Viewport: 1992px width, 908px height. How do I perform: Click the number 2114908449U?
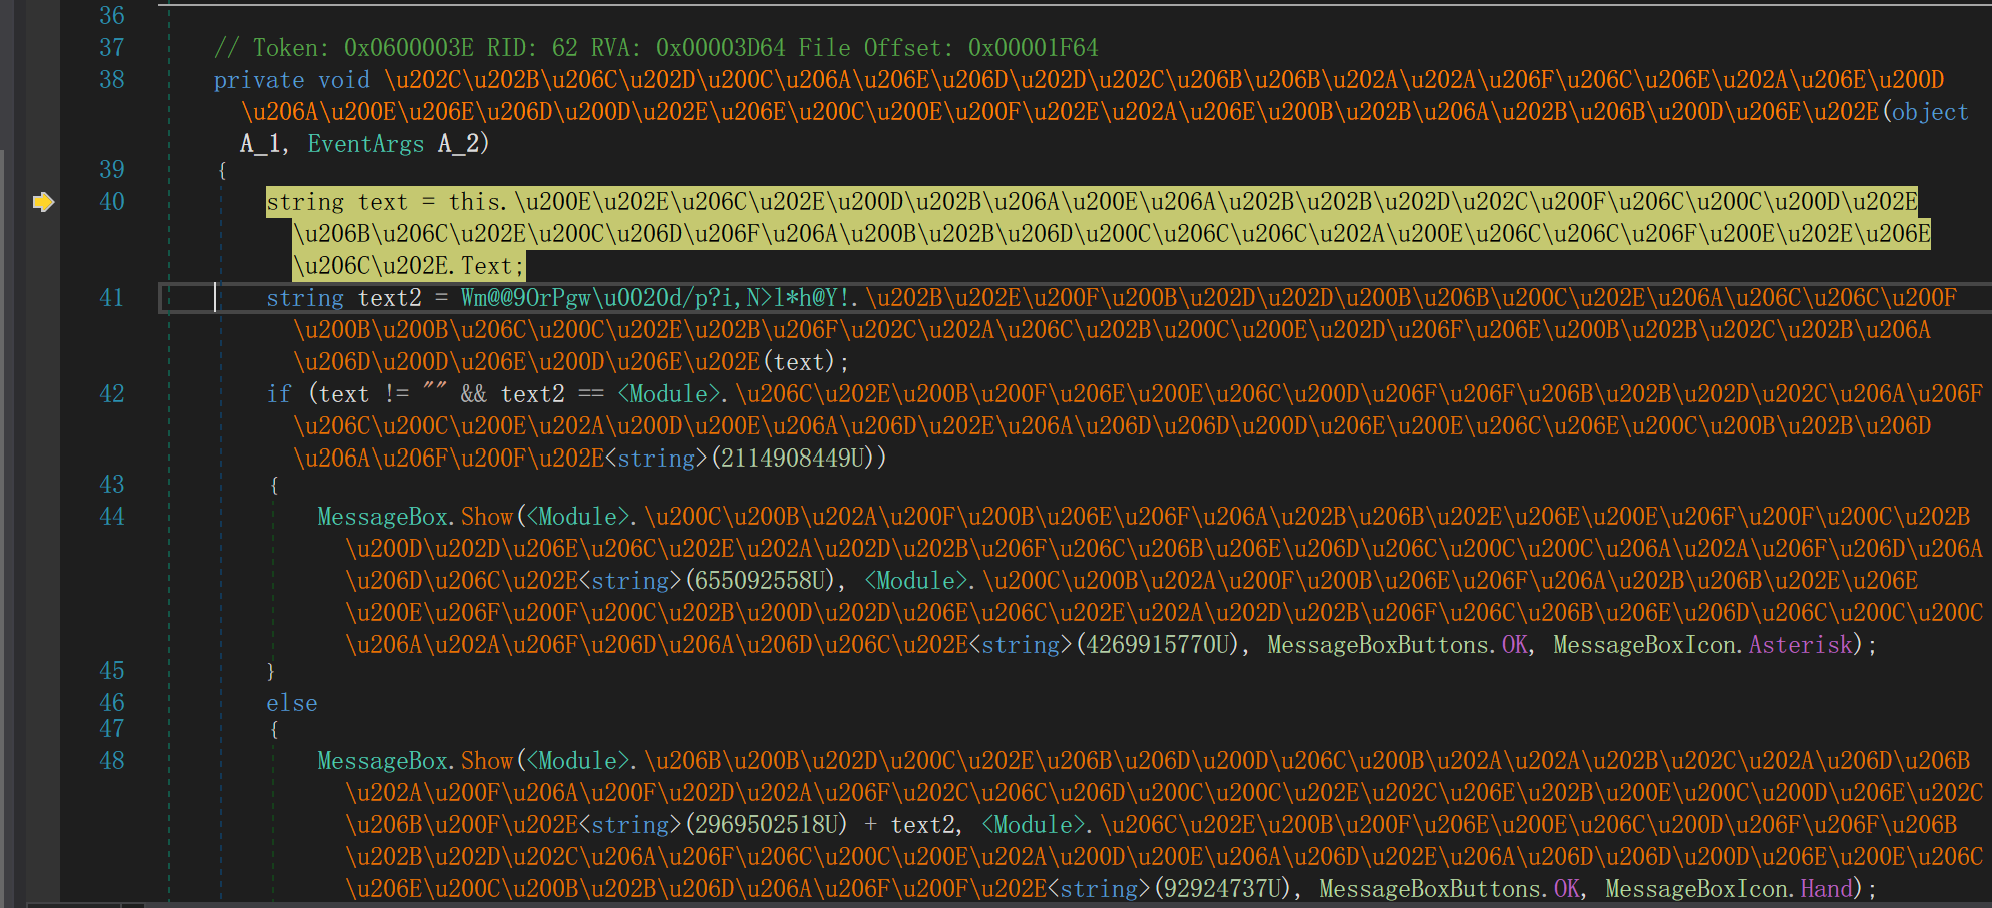(793, 458)
